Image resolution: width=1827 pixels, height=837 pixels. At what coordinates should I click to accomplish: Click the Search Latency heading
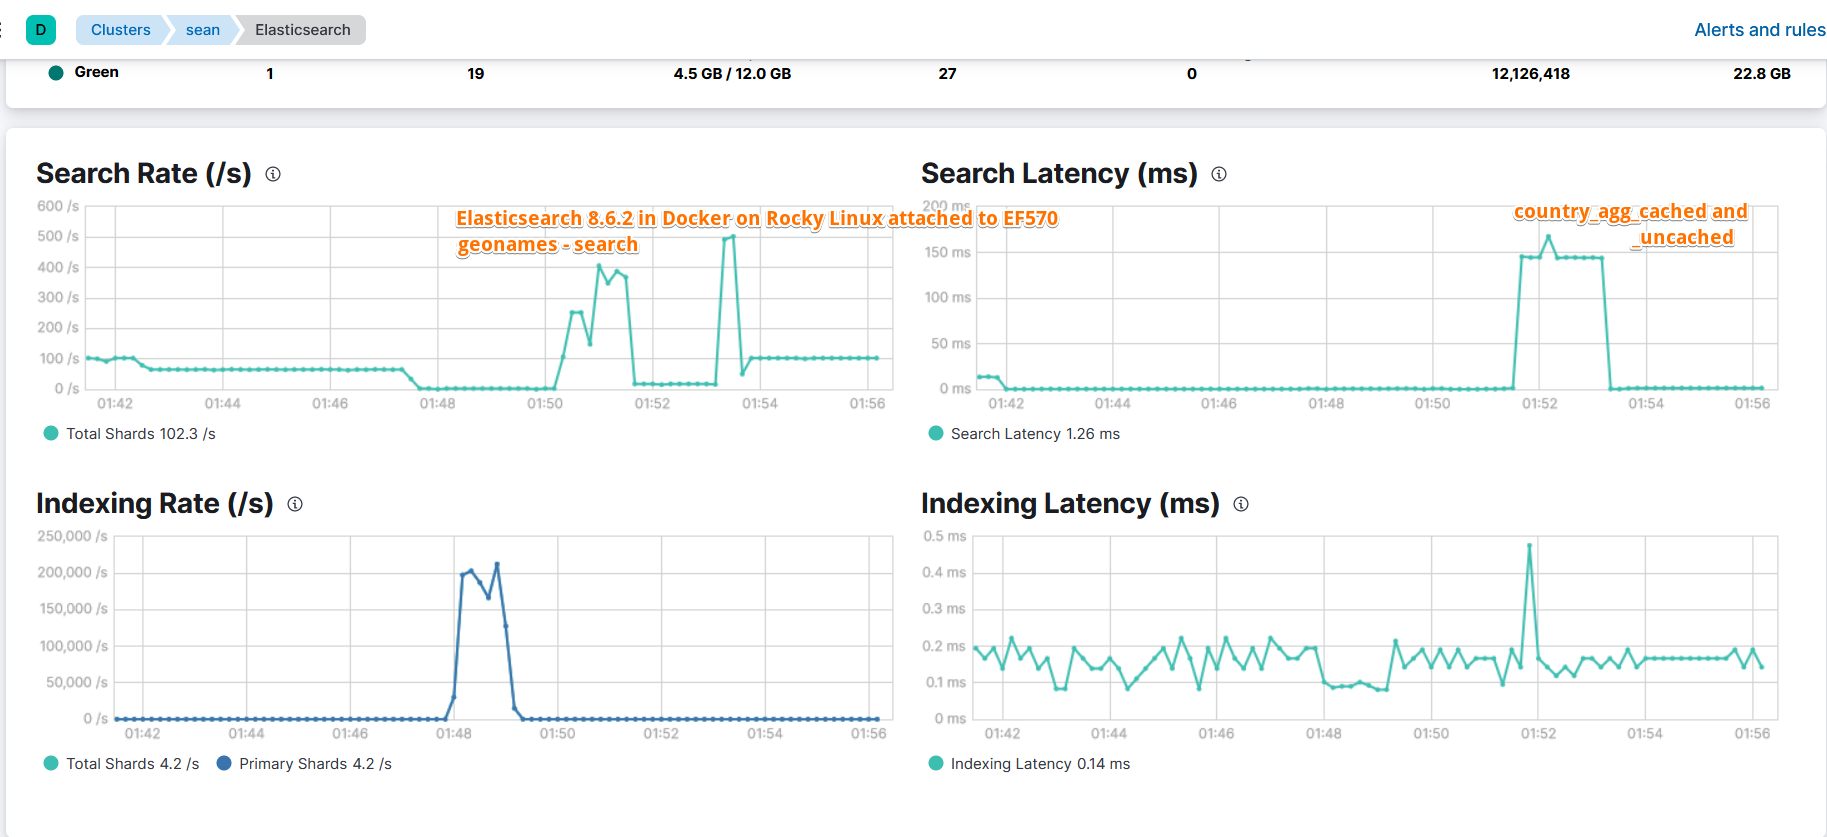coord(1059,174)
